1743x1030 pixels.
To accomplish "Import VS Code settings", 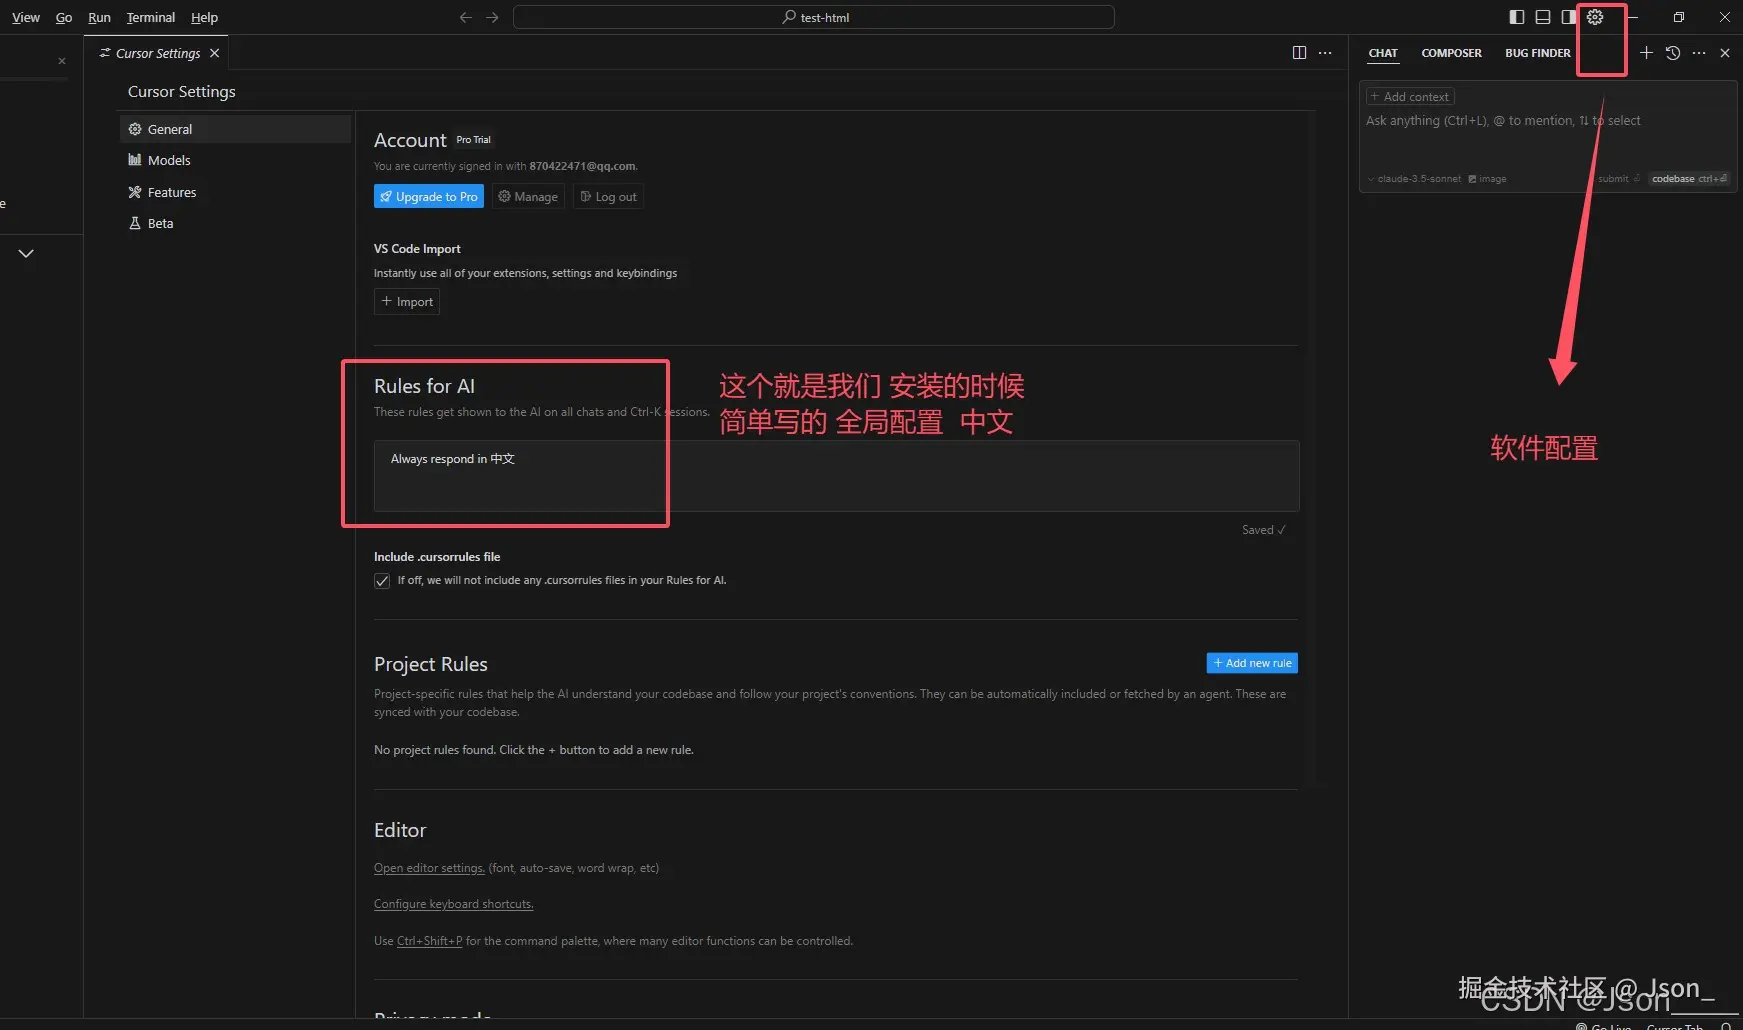I will pos(407,301).
